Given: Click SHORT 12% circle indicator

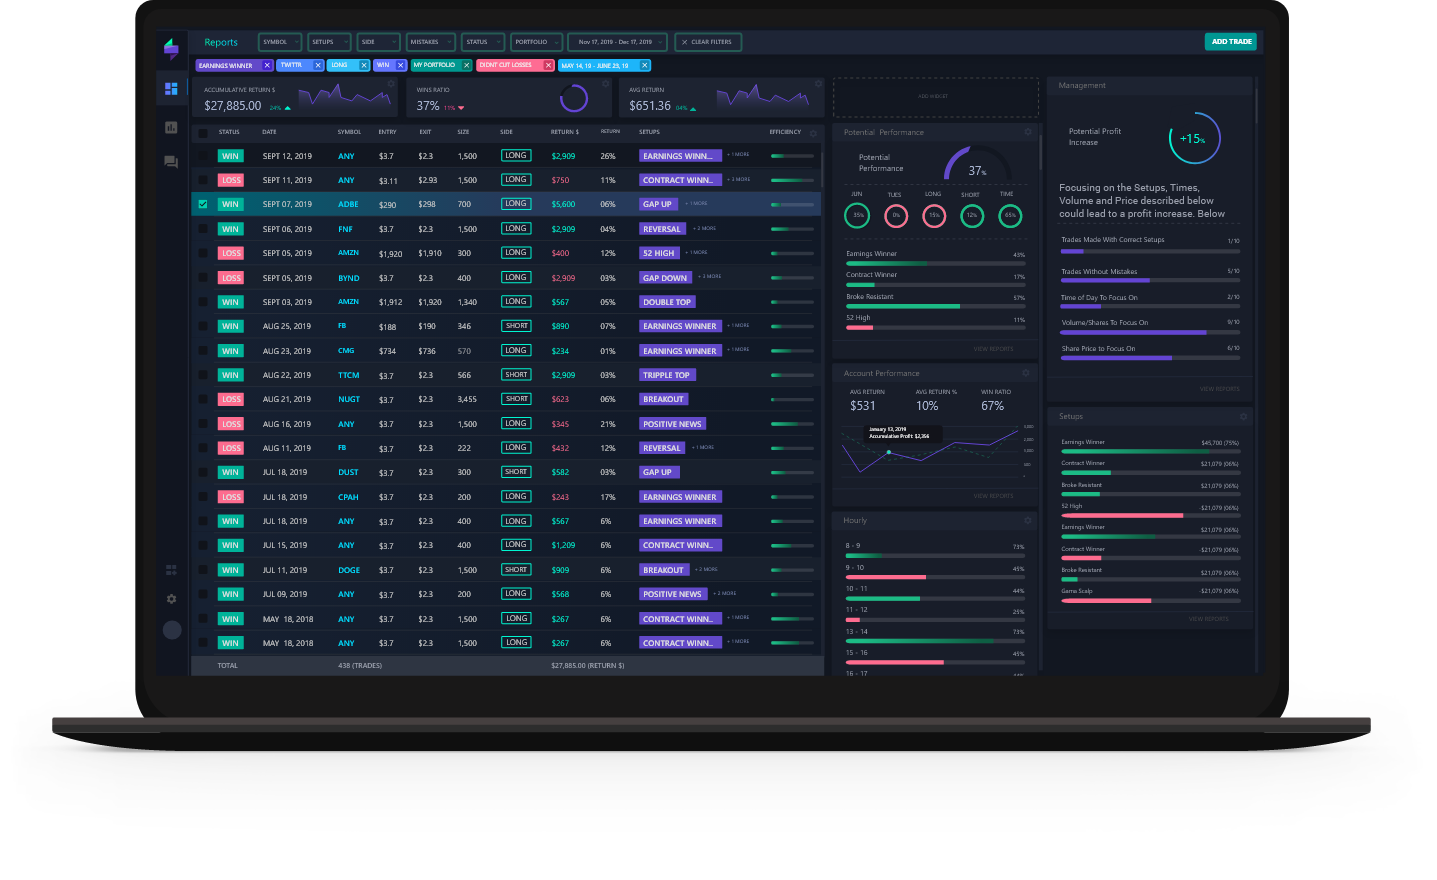Looking at the screenshot, I should pos(971,215).
